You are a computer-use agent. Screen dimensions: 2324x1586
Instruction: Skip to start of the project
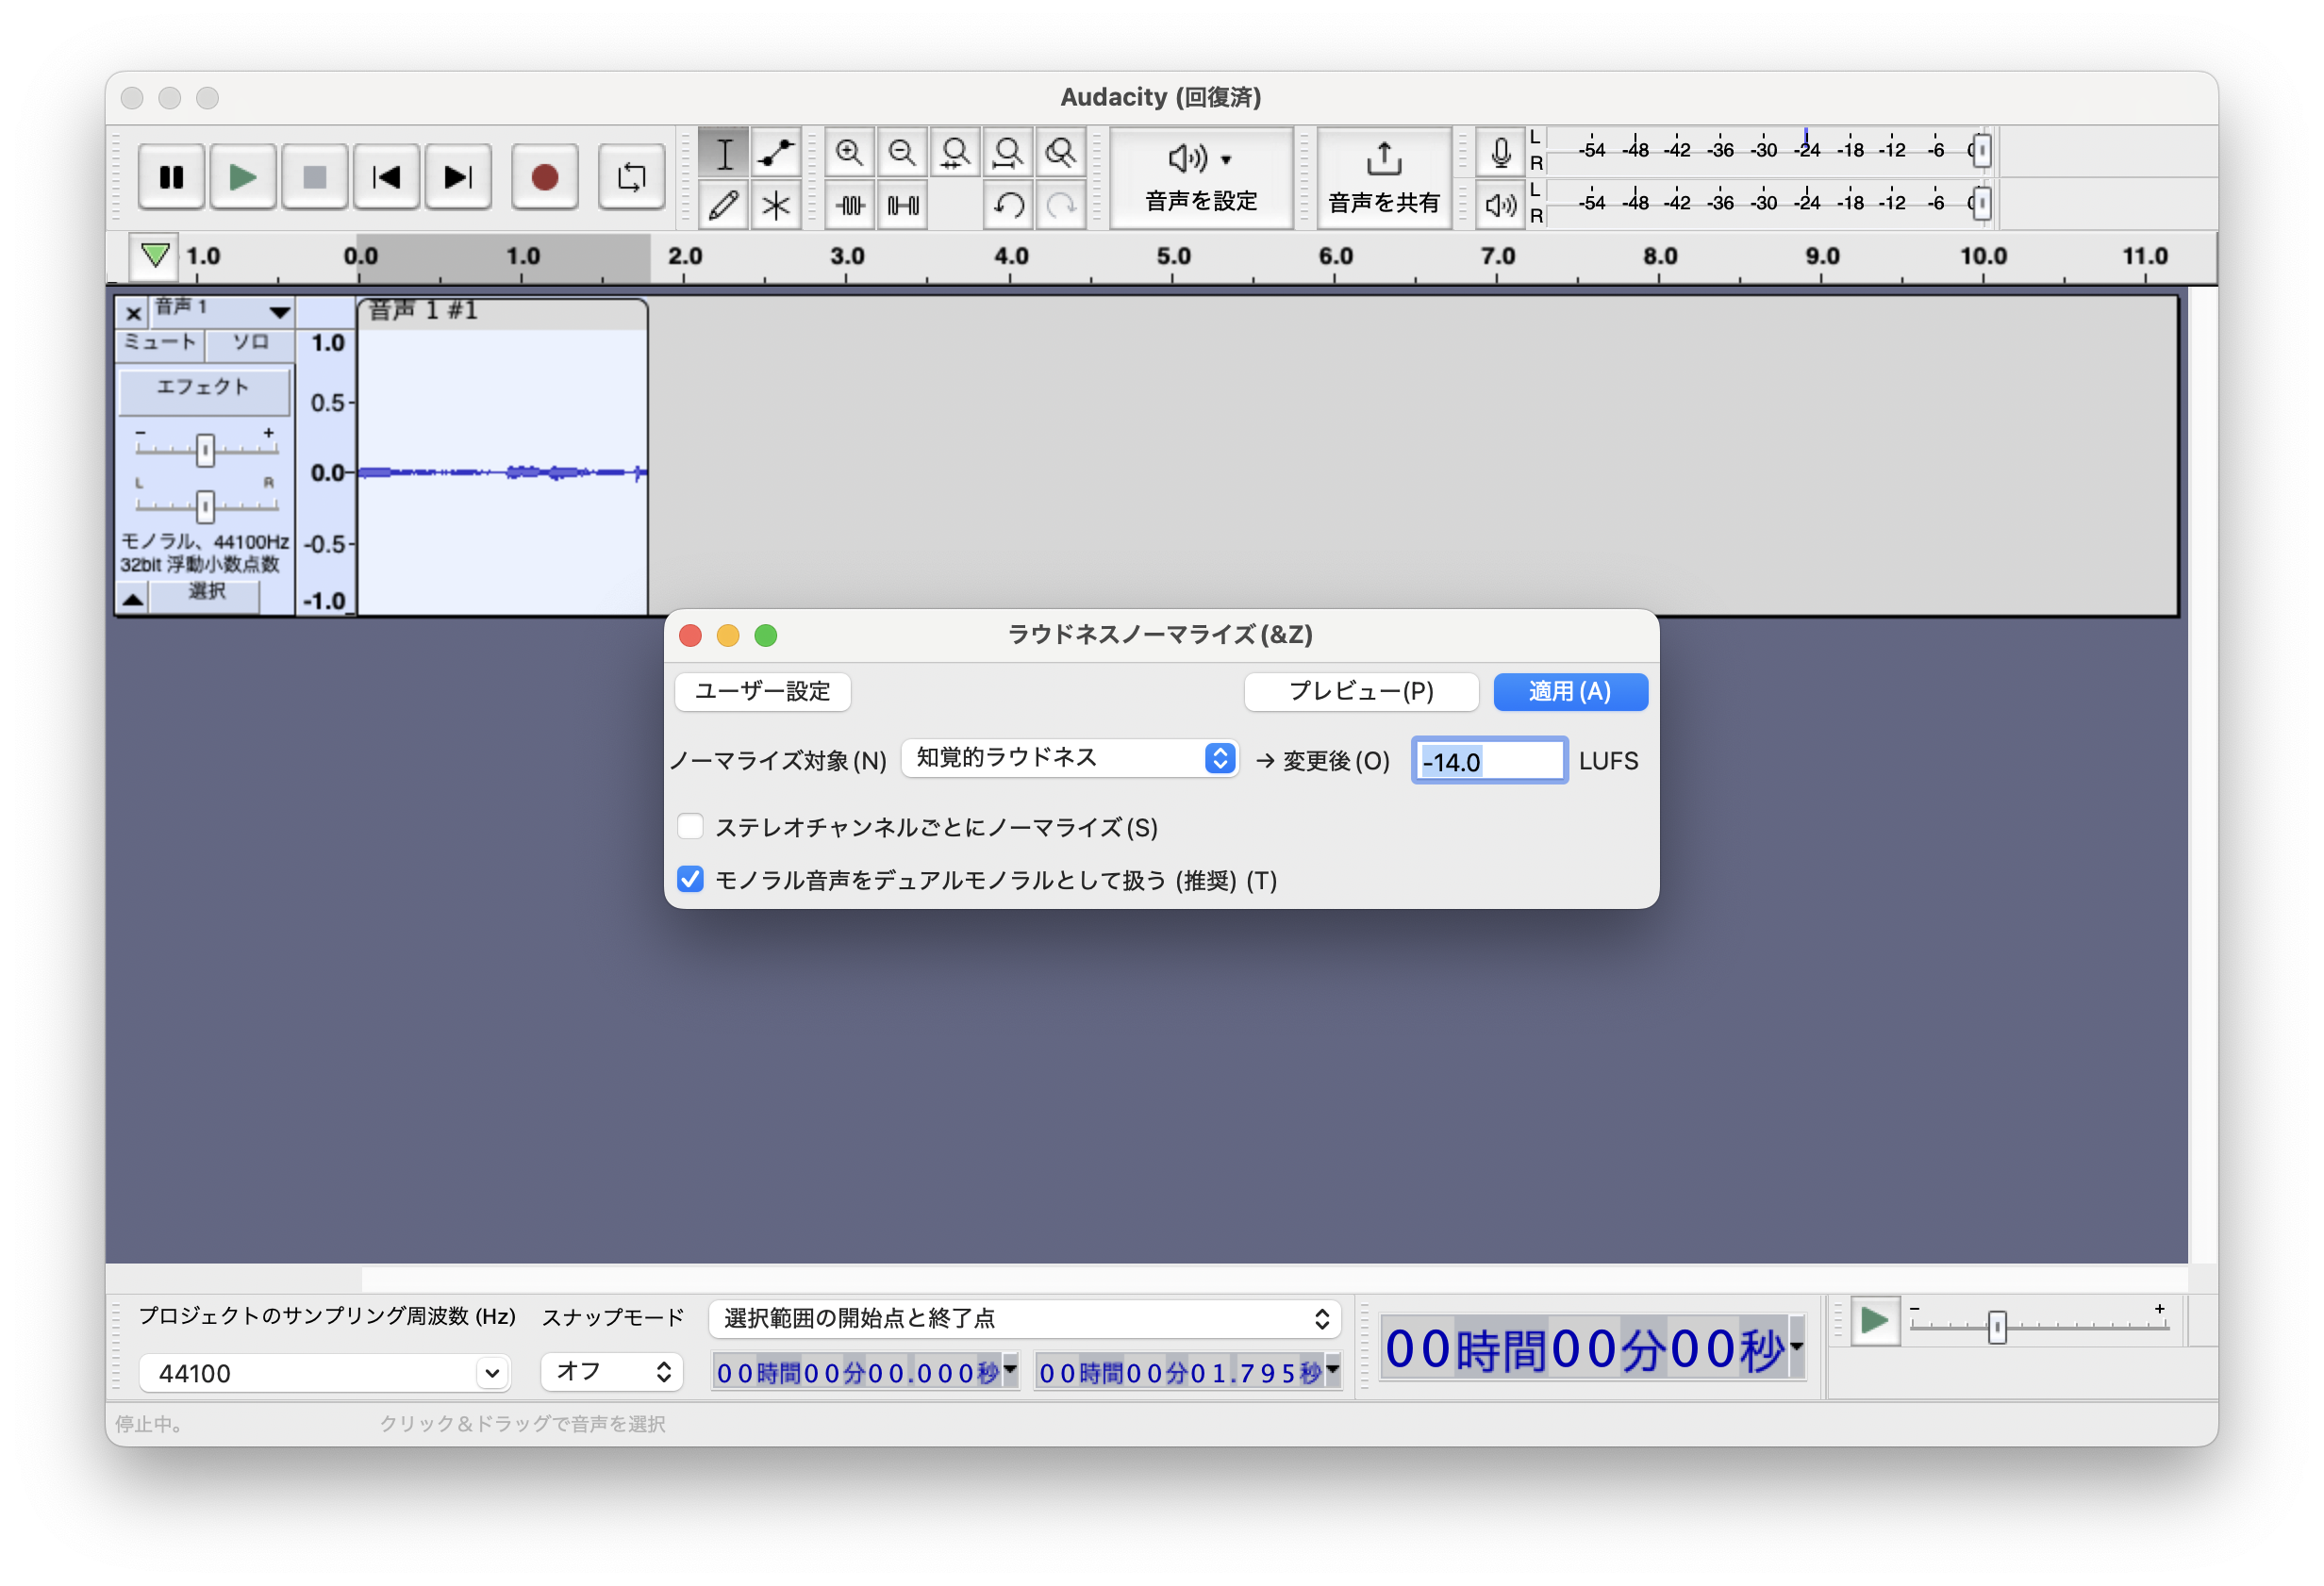pos(387,177)
